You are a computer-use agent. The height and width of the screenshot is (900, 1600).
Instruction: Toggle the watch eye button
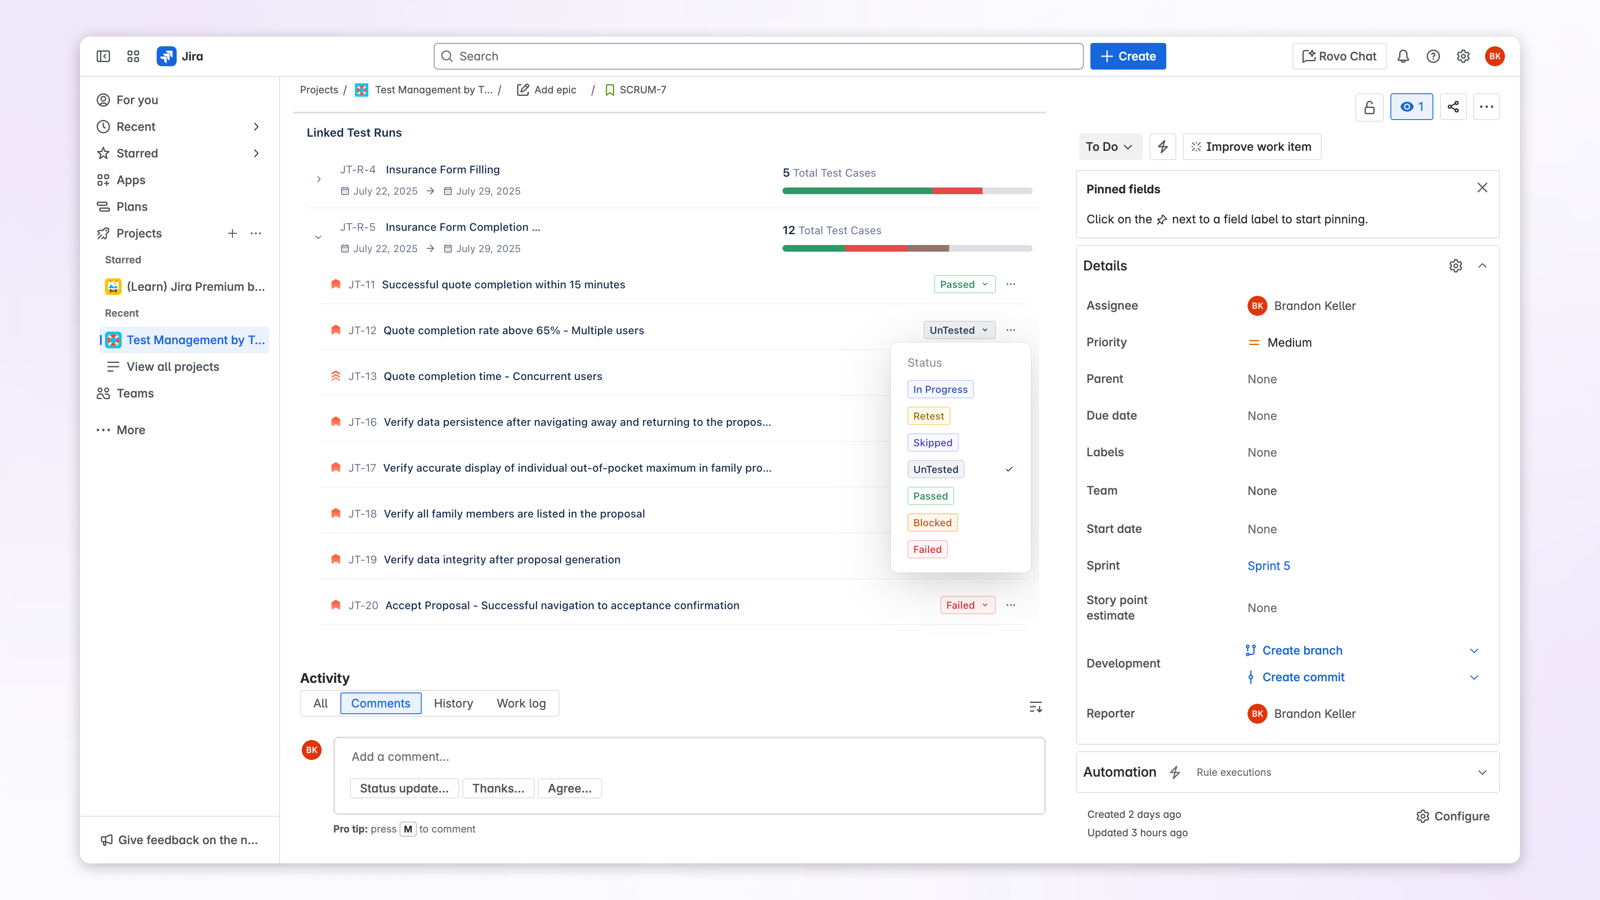pyautogui.click(x=1412, y=107)
